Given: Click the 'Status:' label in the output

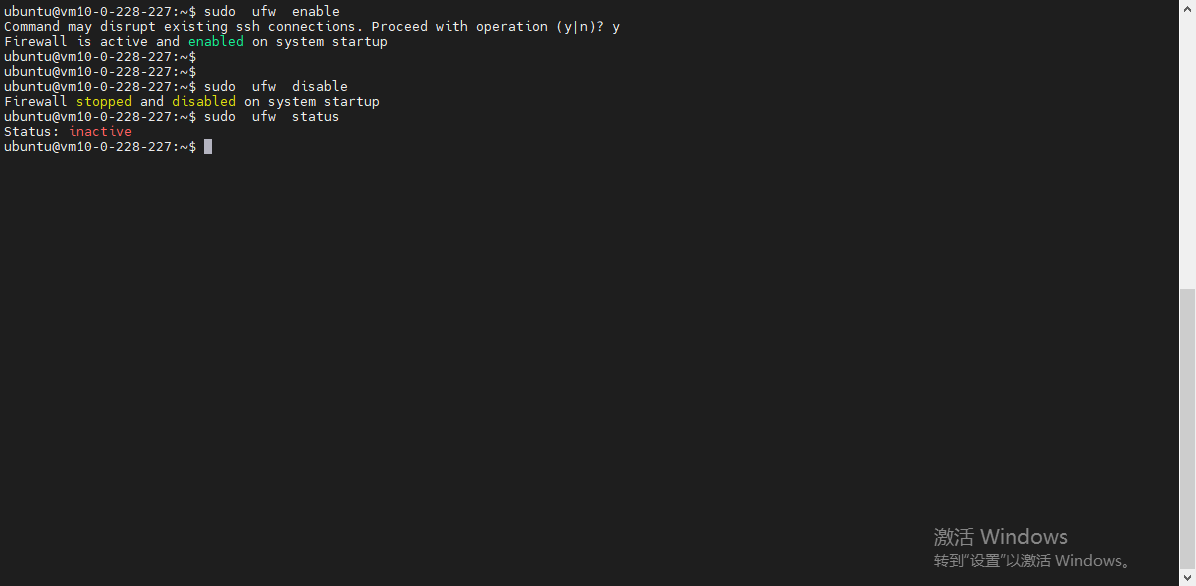Looking at the screenshot, I should pos(32,132).
